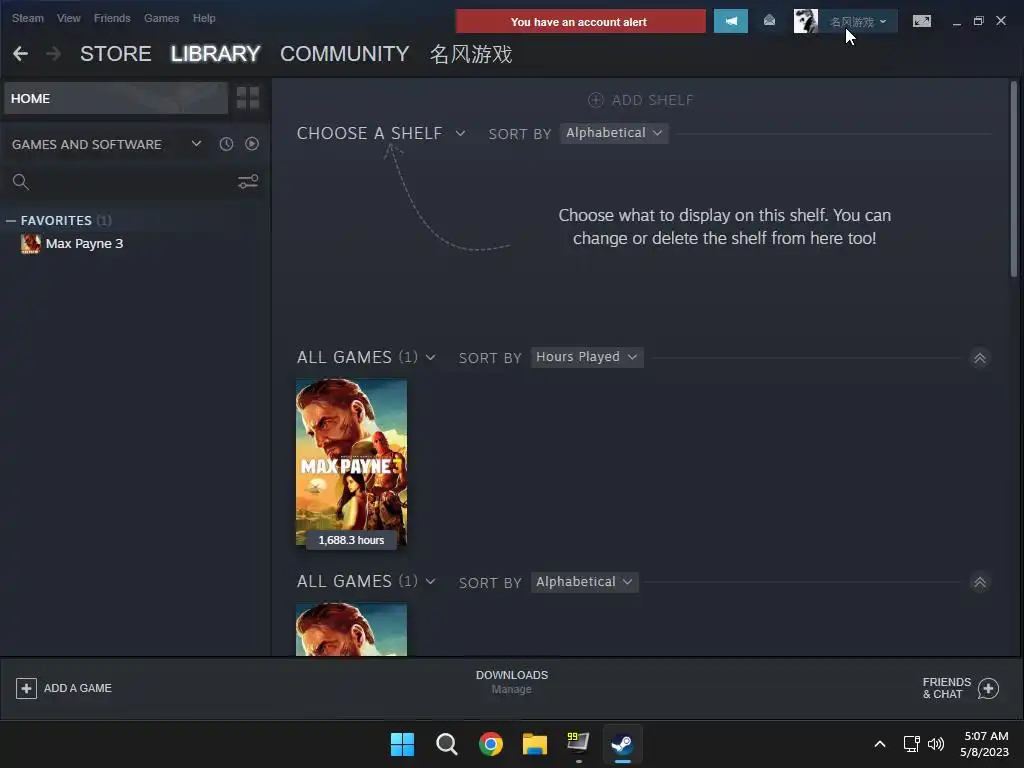The image size is (1024, 768).
Task: Open DOWNLOADS Manage
Action: pyautogui.click(x=512, y=682)
